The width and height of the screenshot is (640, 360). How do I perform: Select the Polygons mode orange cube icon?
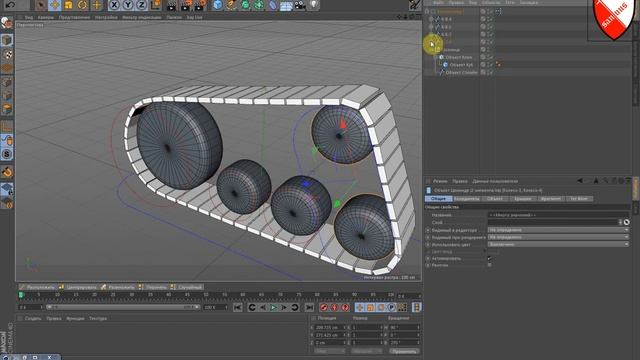(7, 109)
